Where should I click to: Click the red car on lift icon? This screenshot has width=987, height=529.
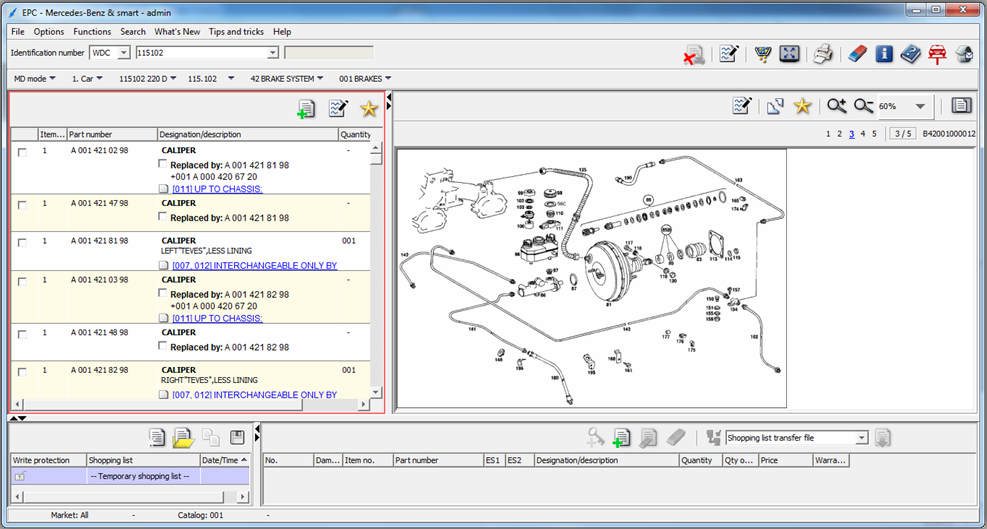click(x=937, y=54)
